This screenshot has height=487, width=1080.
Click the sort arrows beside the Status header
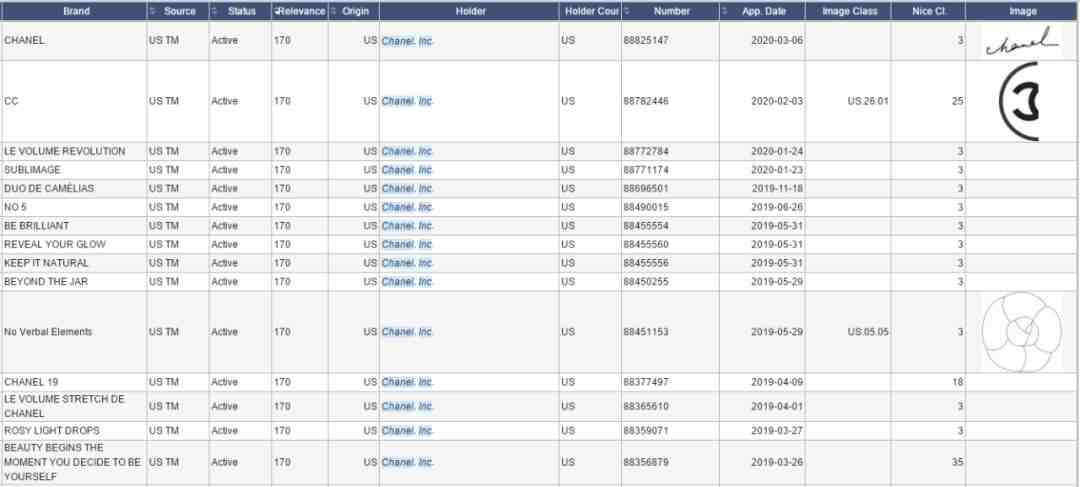[214, 12]
